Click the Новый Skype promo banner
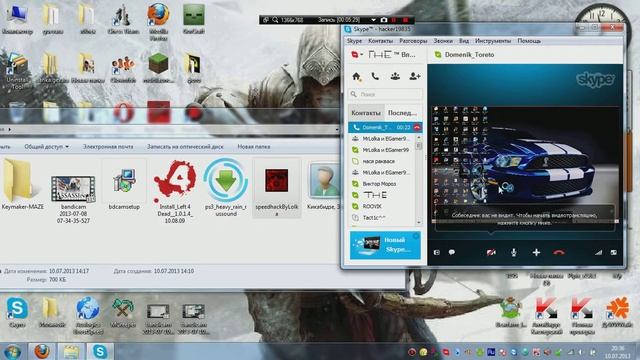The image size is (640, 360). point(385,245)
